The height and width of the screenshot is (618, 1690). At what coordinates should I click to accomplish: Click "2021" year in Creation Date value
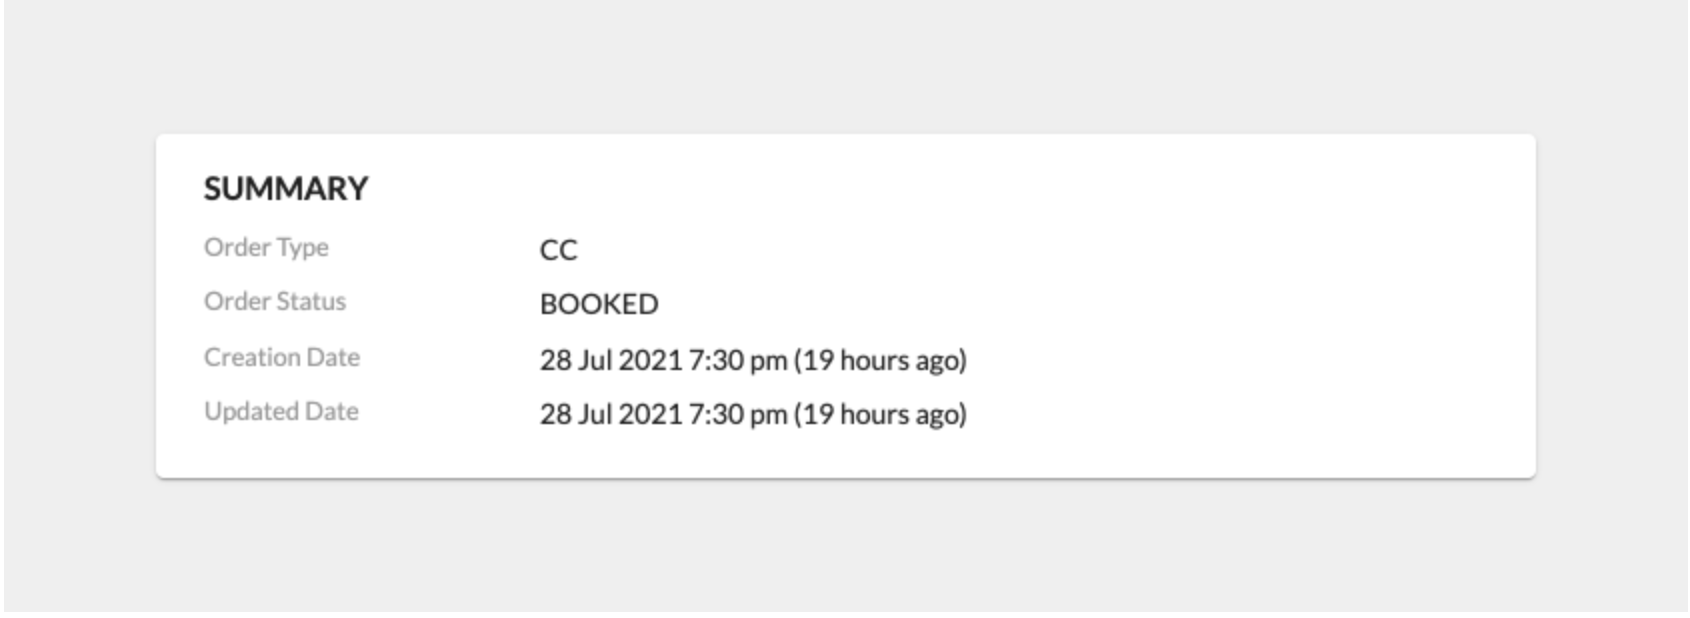point(650,360)
